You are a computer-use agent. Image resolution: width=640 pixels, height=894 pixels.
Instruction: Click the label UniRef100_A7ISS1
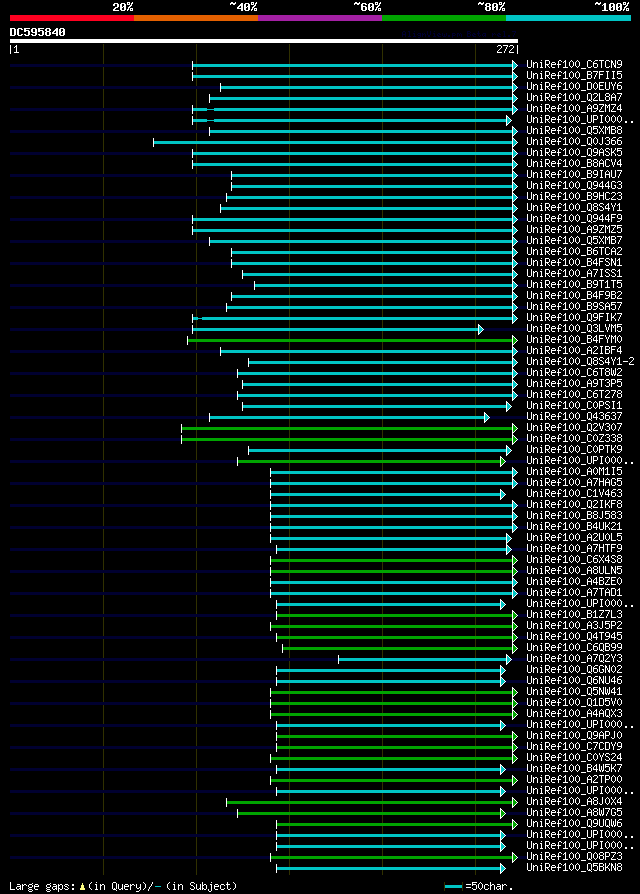tap(574, 273)
